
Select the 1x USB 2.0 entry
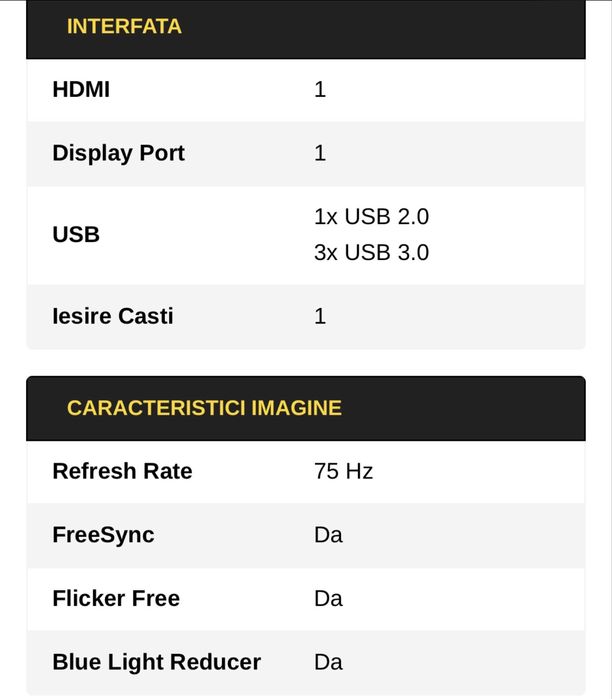pos(371,217)
